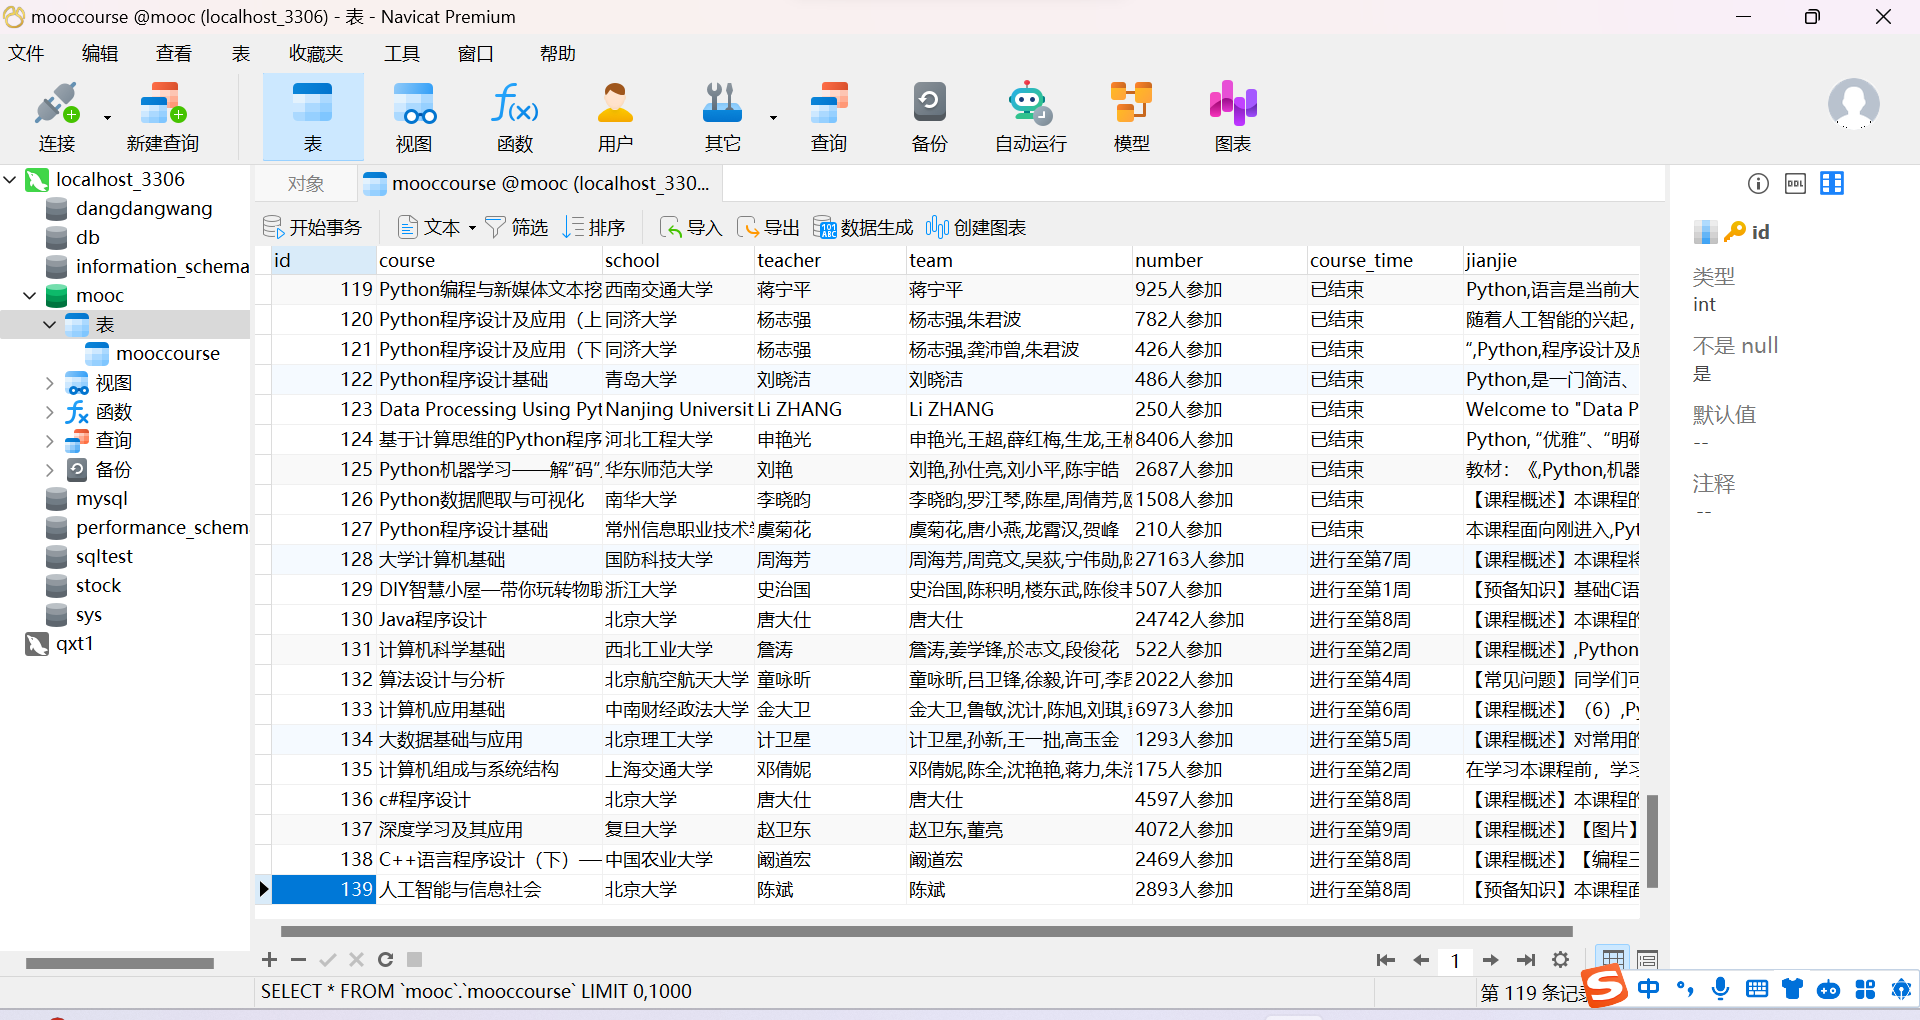Expand the 查询 queries node
Viewport: 1920px width, 1020px height.
click(x=49, y=441)
